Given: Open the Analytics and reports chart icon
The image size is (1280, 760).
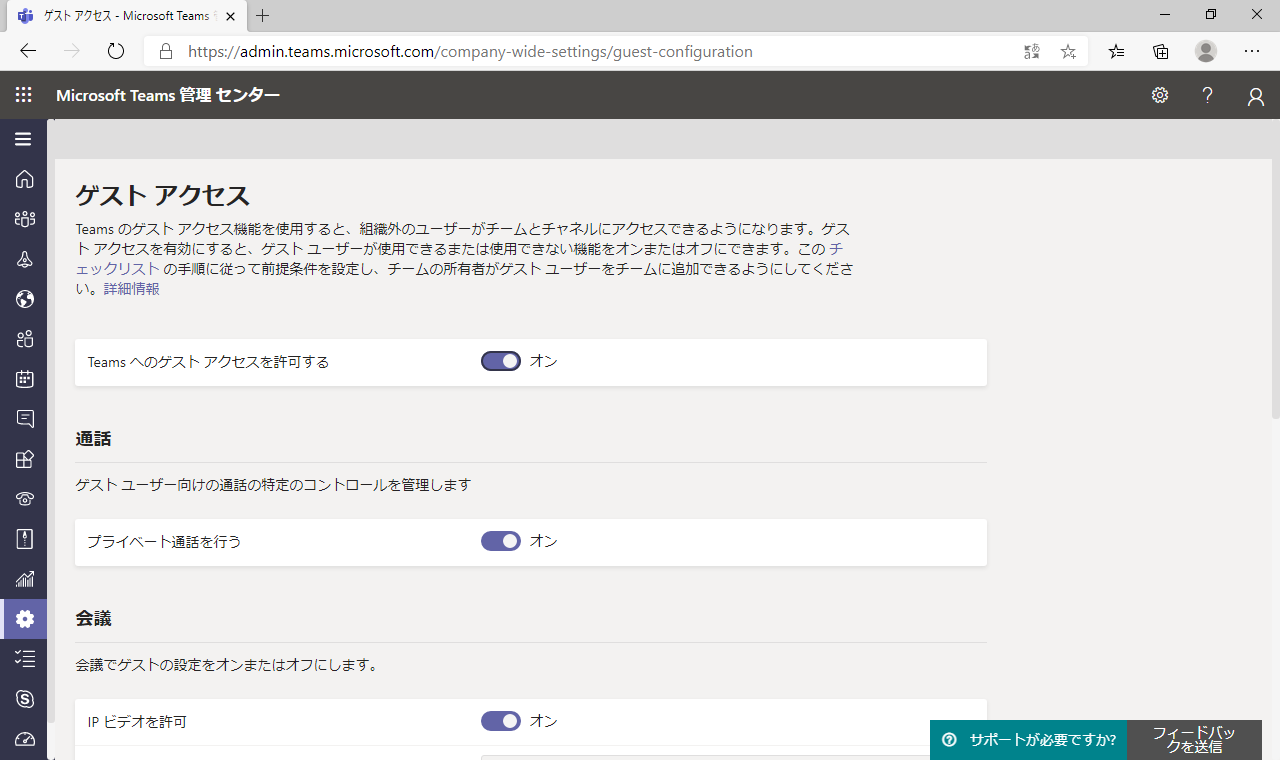Looking at the screenshot, I should [25, 579].
